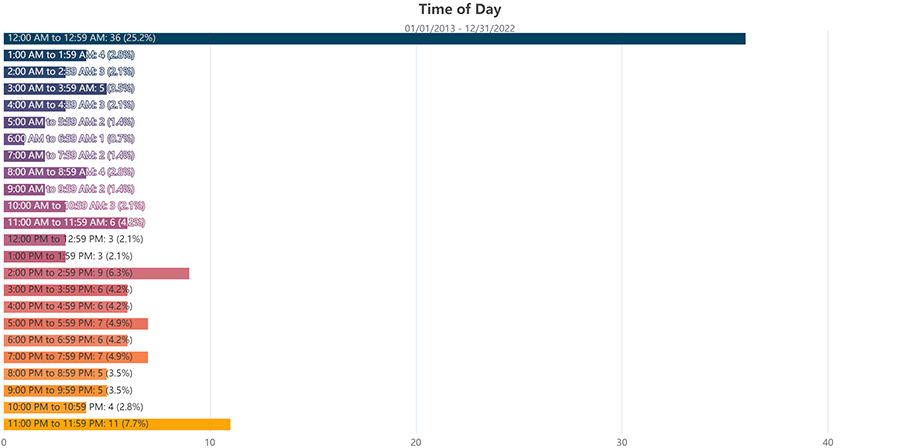Click the 20 label on x-axis
This screenshot has height=448, width=920.
(416, 442)
